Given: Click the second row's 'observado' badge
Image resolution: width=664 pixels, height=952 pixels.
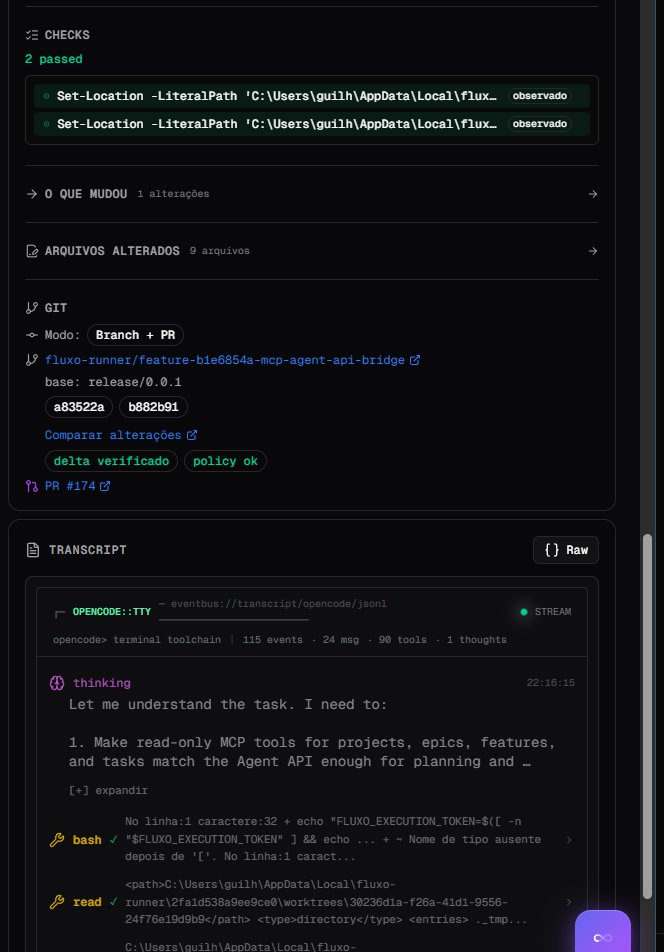Looking at the screenshot, I should click(540, 124).
